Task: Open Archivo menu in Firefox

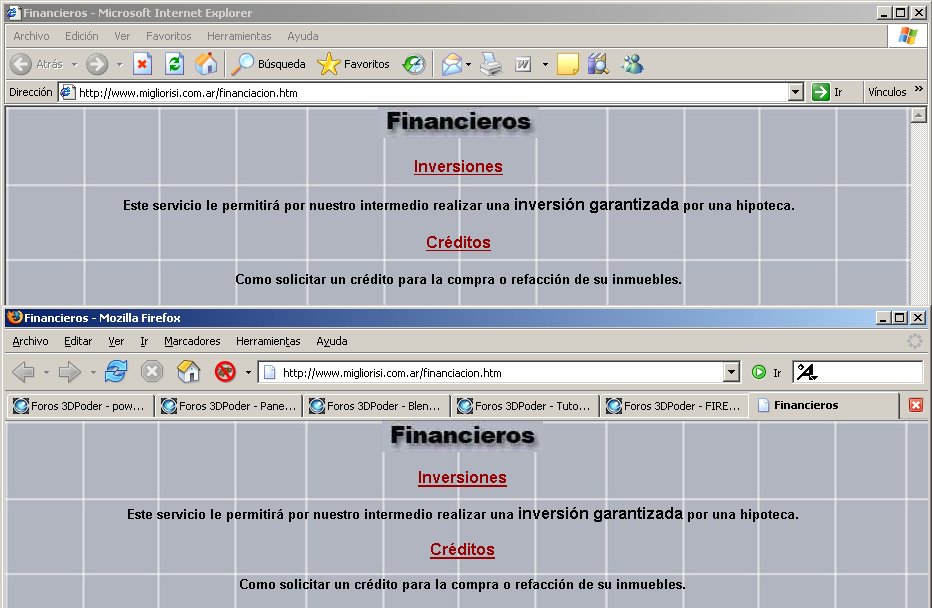Action: click(x=30, y=341)
